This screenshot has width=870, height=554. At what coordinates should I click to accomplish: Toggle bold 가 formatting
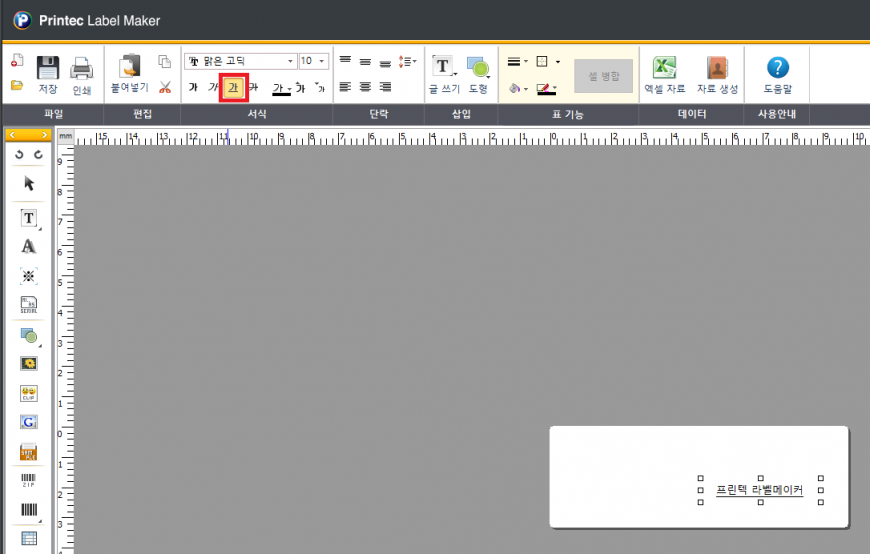[x=193, y=87]
